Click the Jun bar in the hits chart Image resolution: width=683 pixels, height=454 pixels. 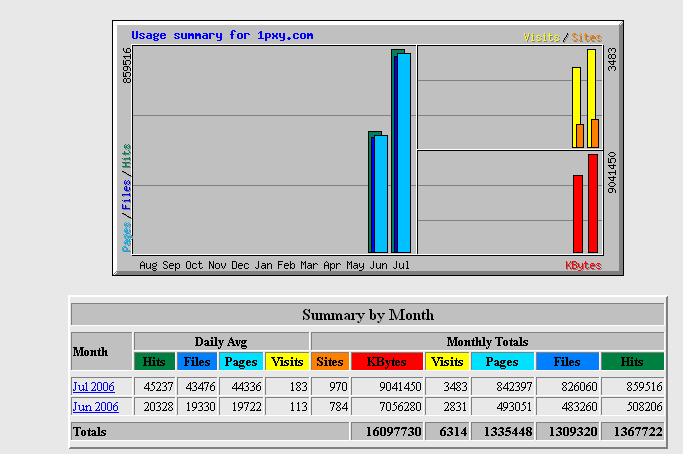click(x=378, y=192)
